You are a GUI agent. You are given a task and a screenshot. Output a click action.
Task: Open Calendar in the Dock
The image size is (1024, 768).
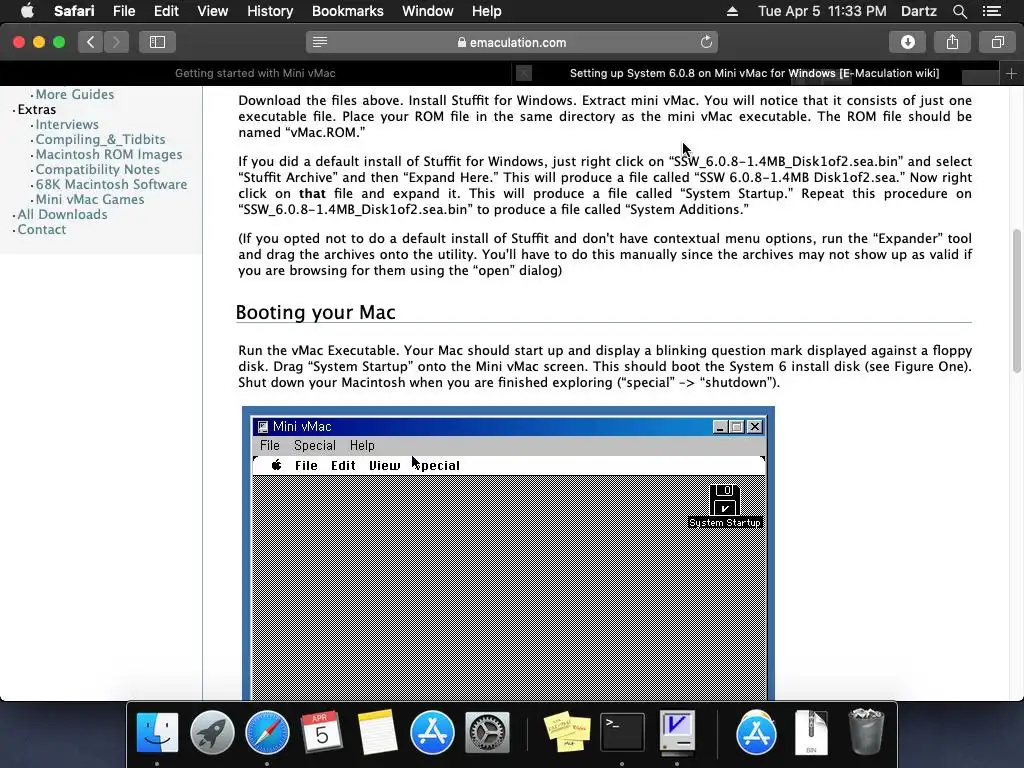click(x=321, y=732)
